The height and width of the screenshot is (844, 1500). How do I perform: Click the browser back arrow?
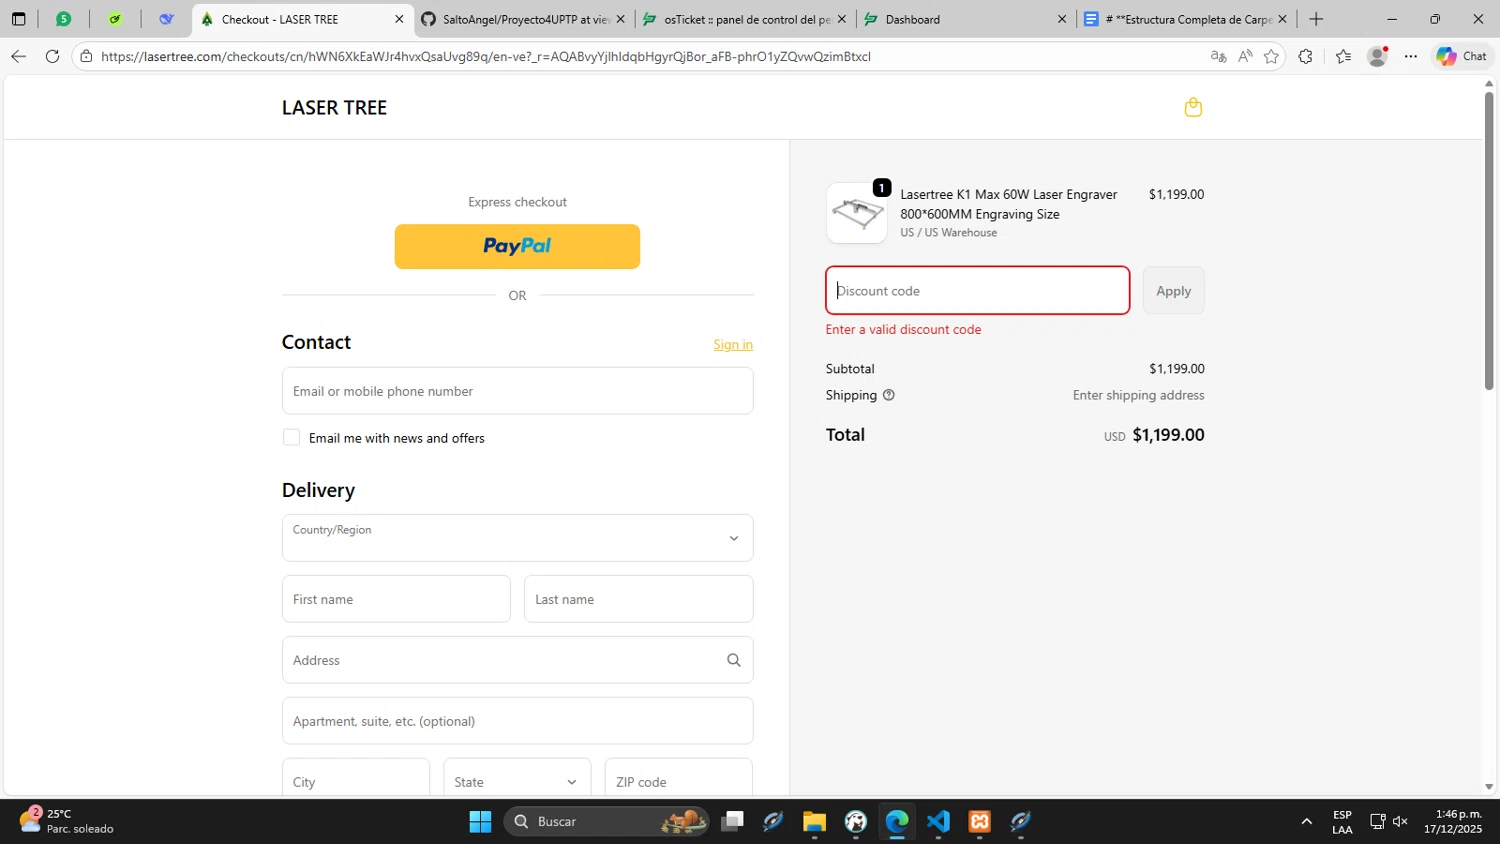coord(18,56)
